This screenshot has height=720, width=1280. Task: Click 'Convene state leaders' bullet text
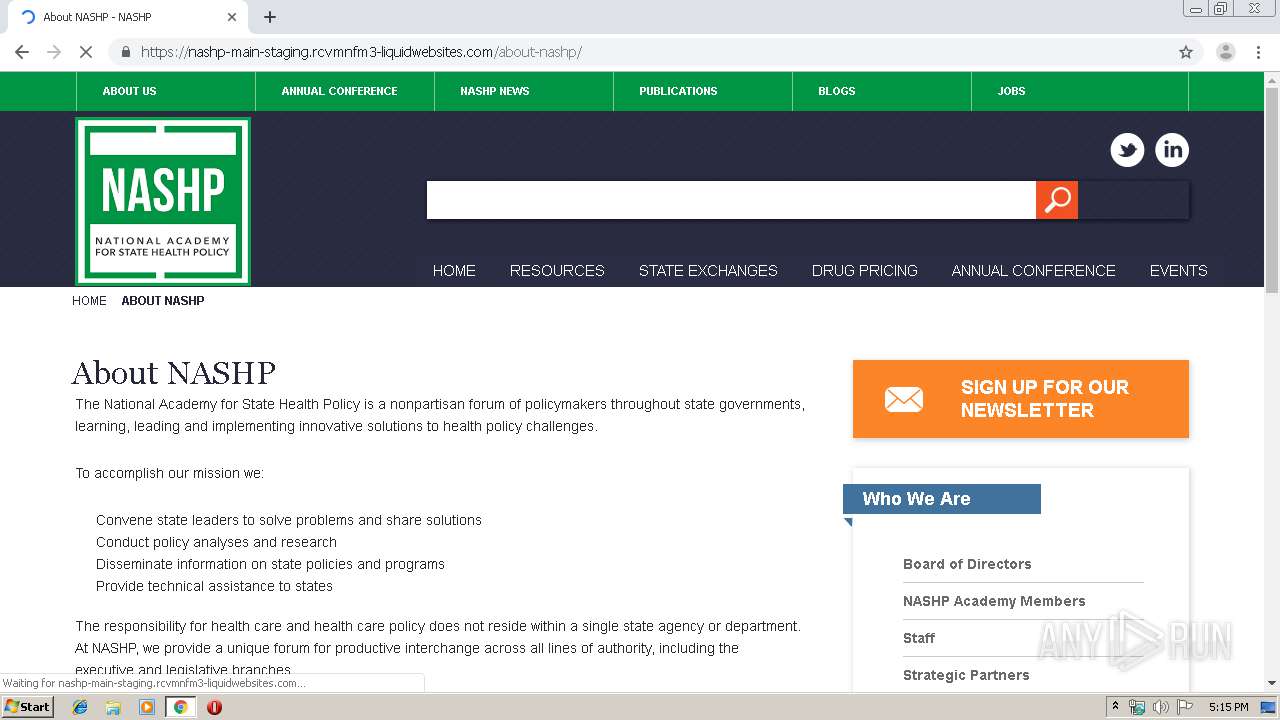(289, 520)
